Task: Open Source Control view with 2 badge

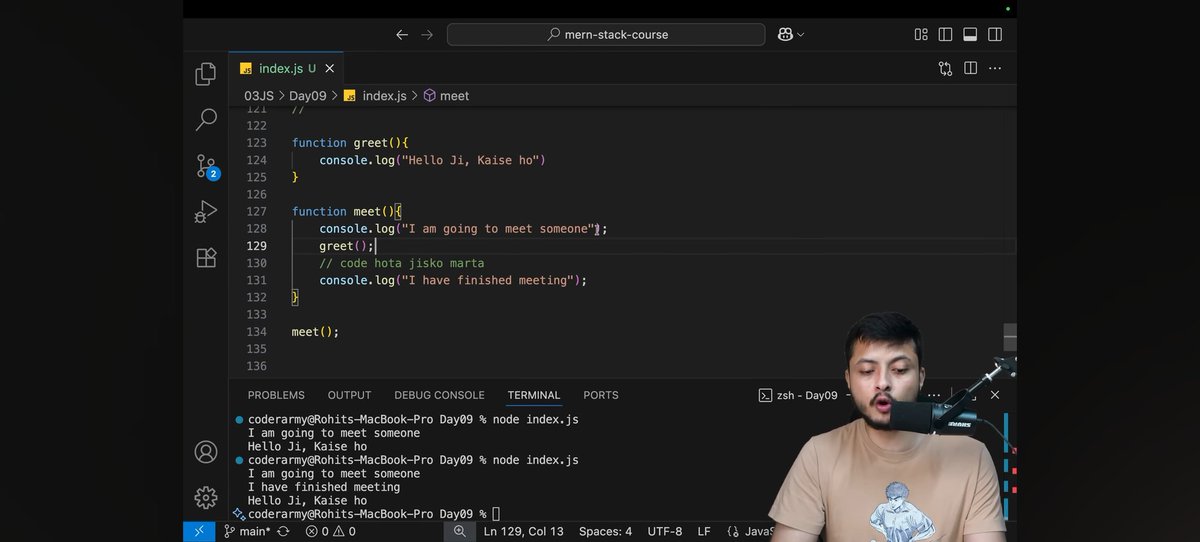Action: point(206,166)
